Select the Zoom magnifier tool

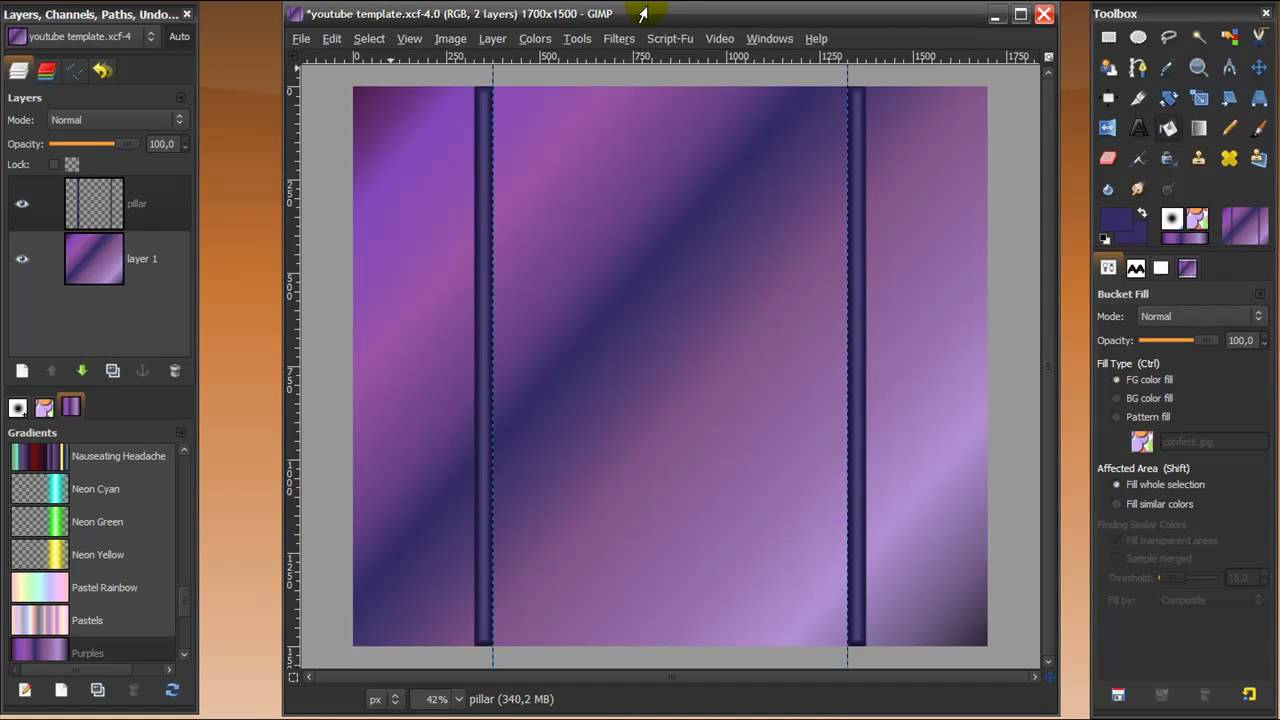tap(1199, 68)
